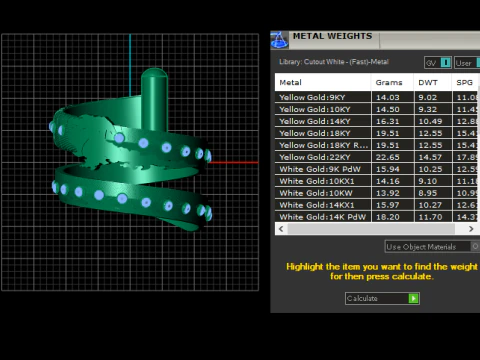Select the White Gold:9K PdW row
Viewport: 480px width, 360px height.
[x=377, y=169]
